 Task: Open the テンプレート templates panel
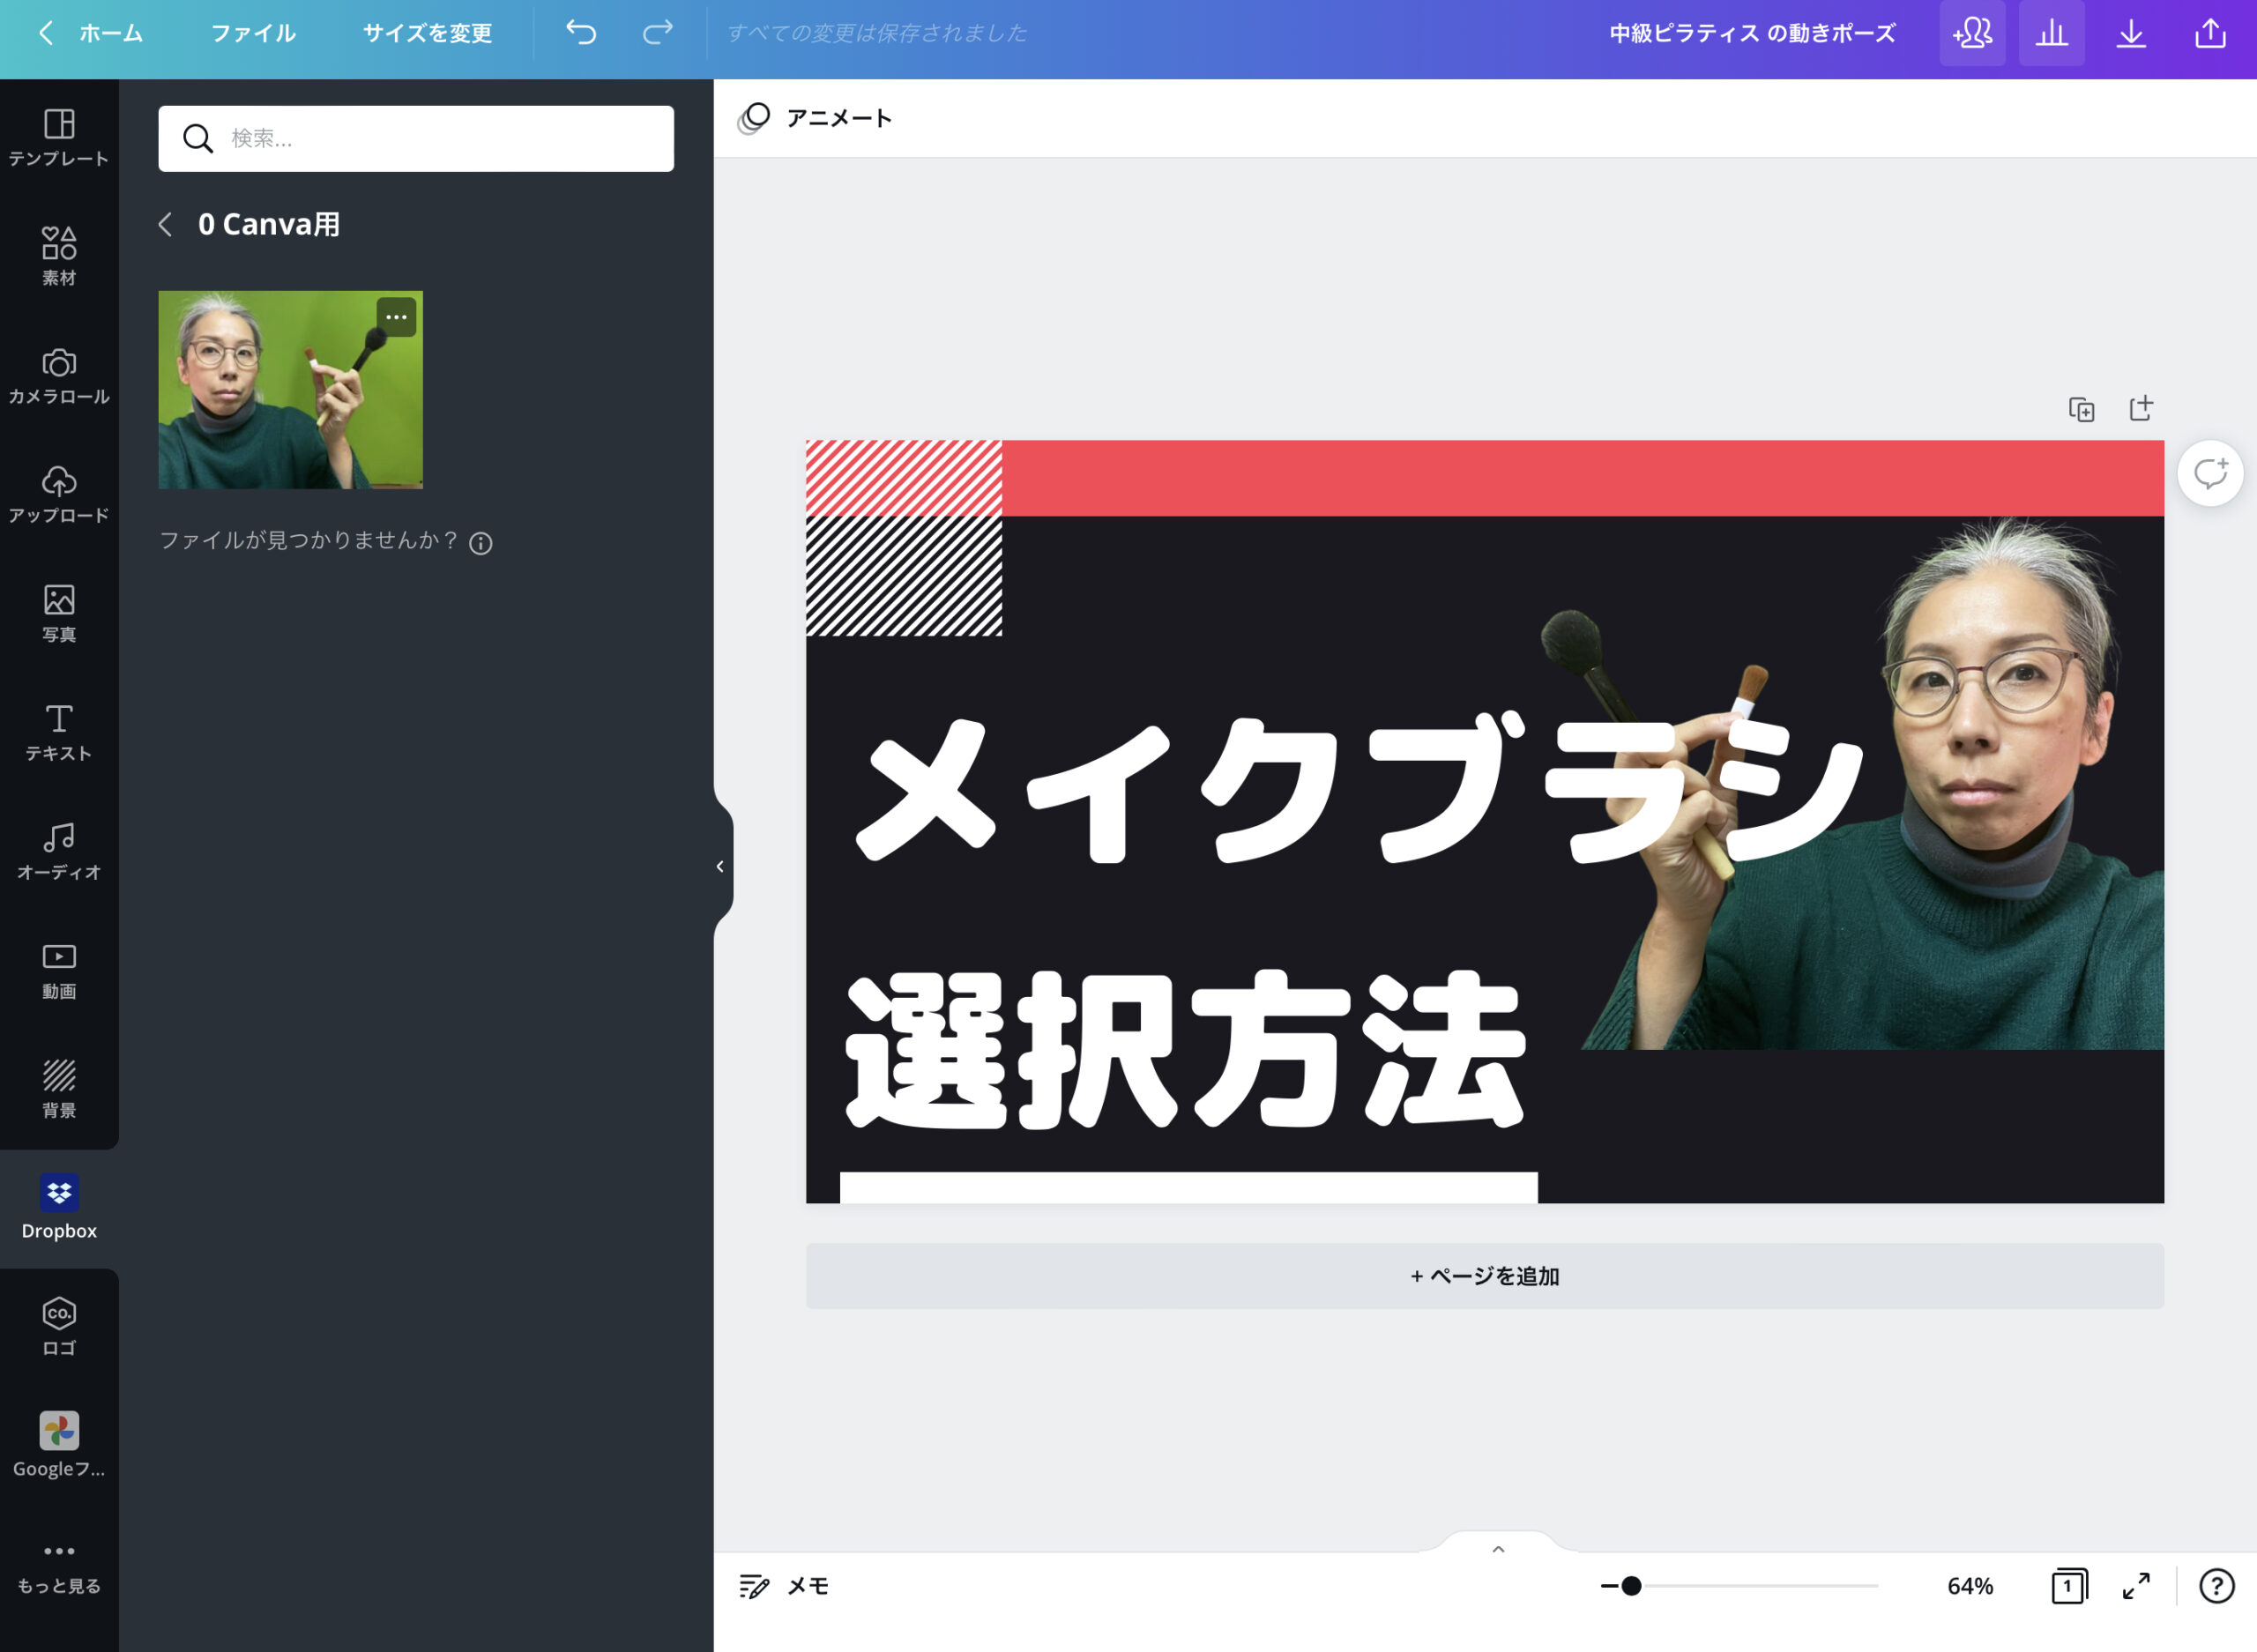click(x=59, y=138)
